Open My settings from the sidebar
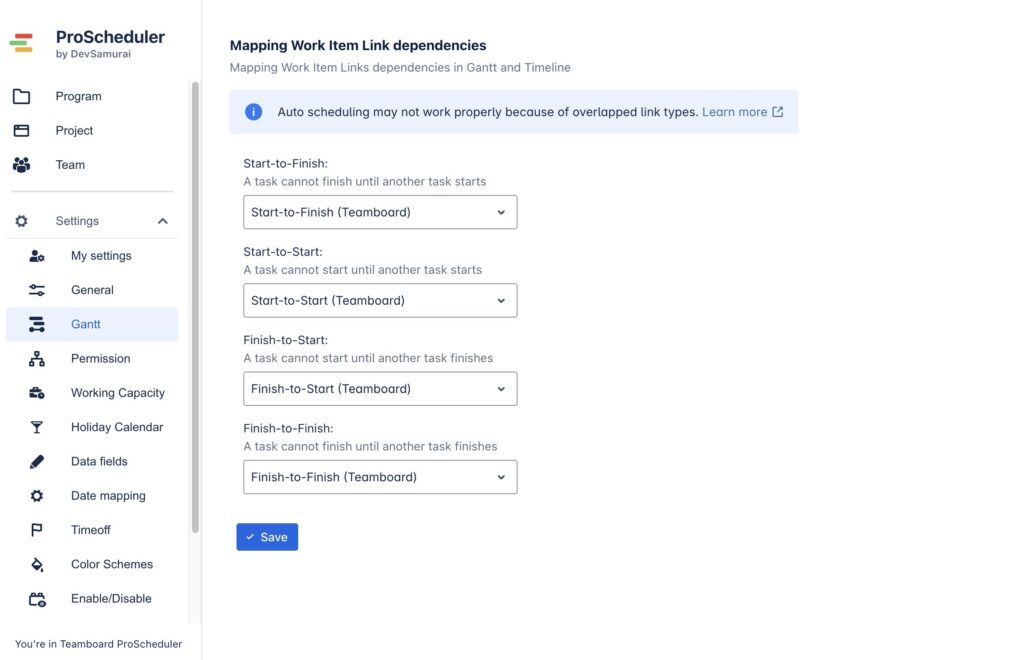Screen dimensions: 1024x660 click(x=36, y=255)
